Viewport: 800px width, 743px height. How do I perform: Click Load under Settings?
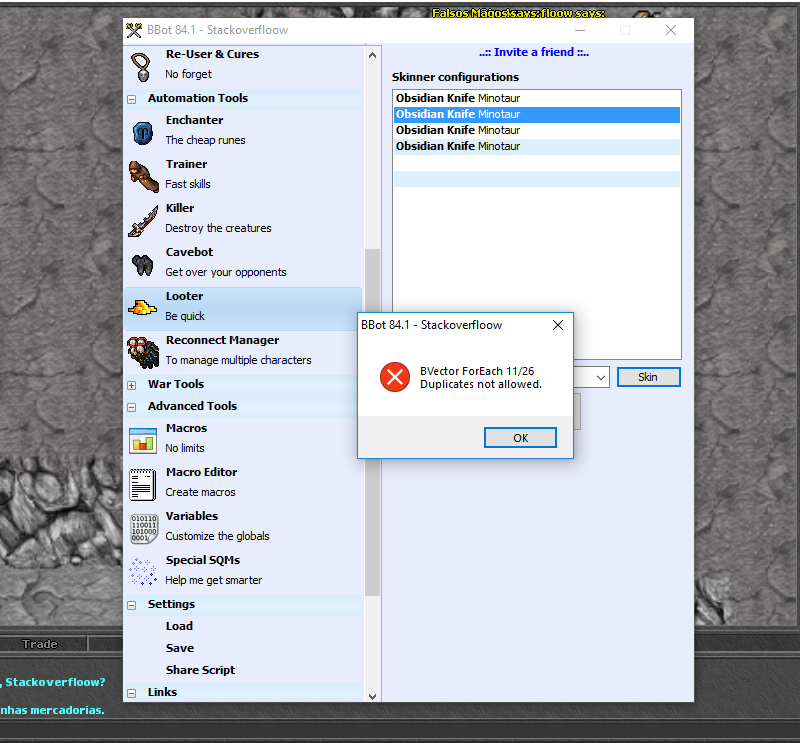pos(179,626)
